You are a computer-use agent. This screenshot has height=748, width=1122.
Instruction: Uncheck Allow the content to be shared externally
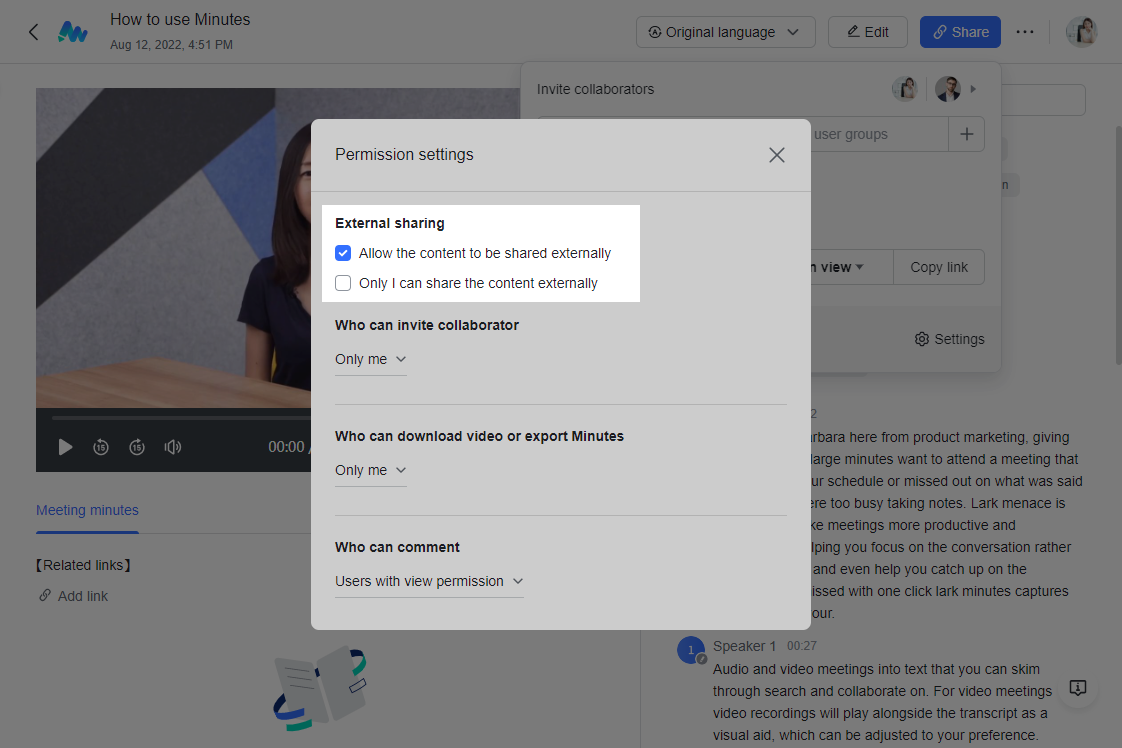(x=343, y=253)
